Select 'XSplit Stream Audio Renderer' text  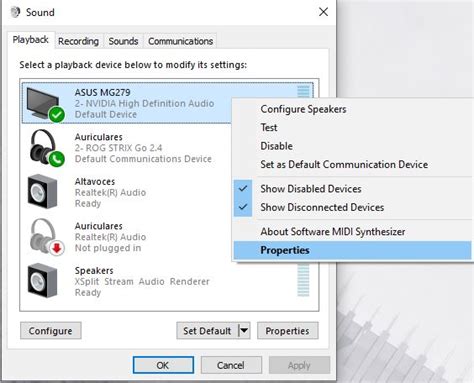click(142, 281)
